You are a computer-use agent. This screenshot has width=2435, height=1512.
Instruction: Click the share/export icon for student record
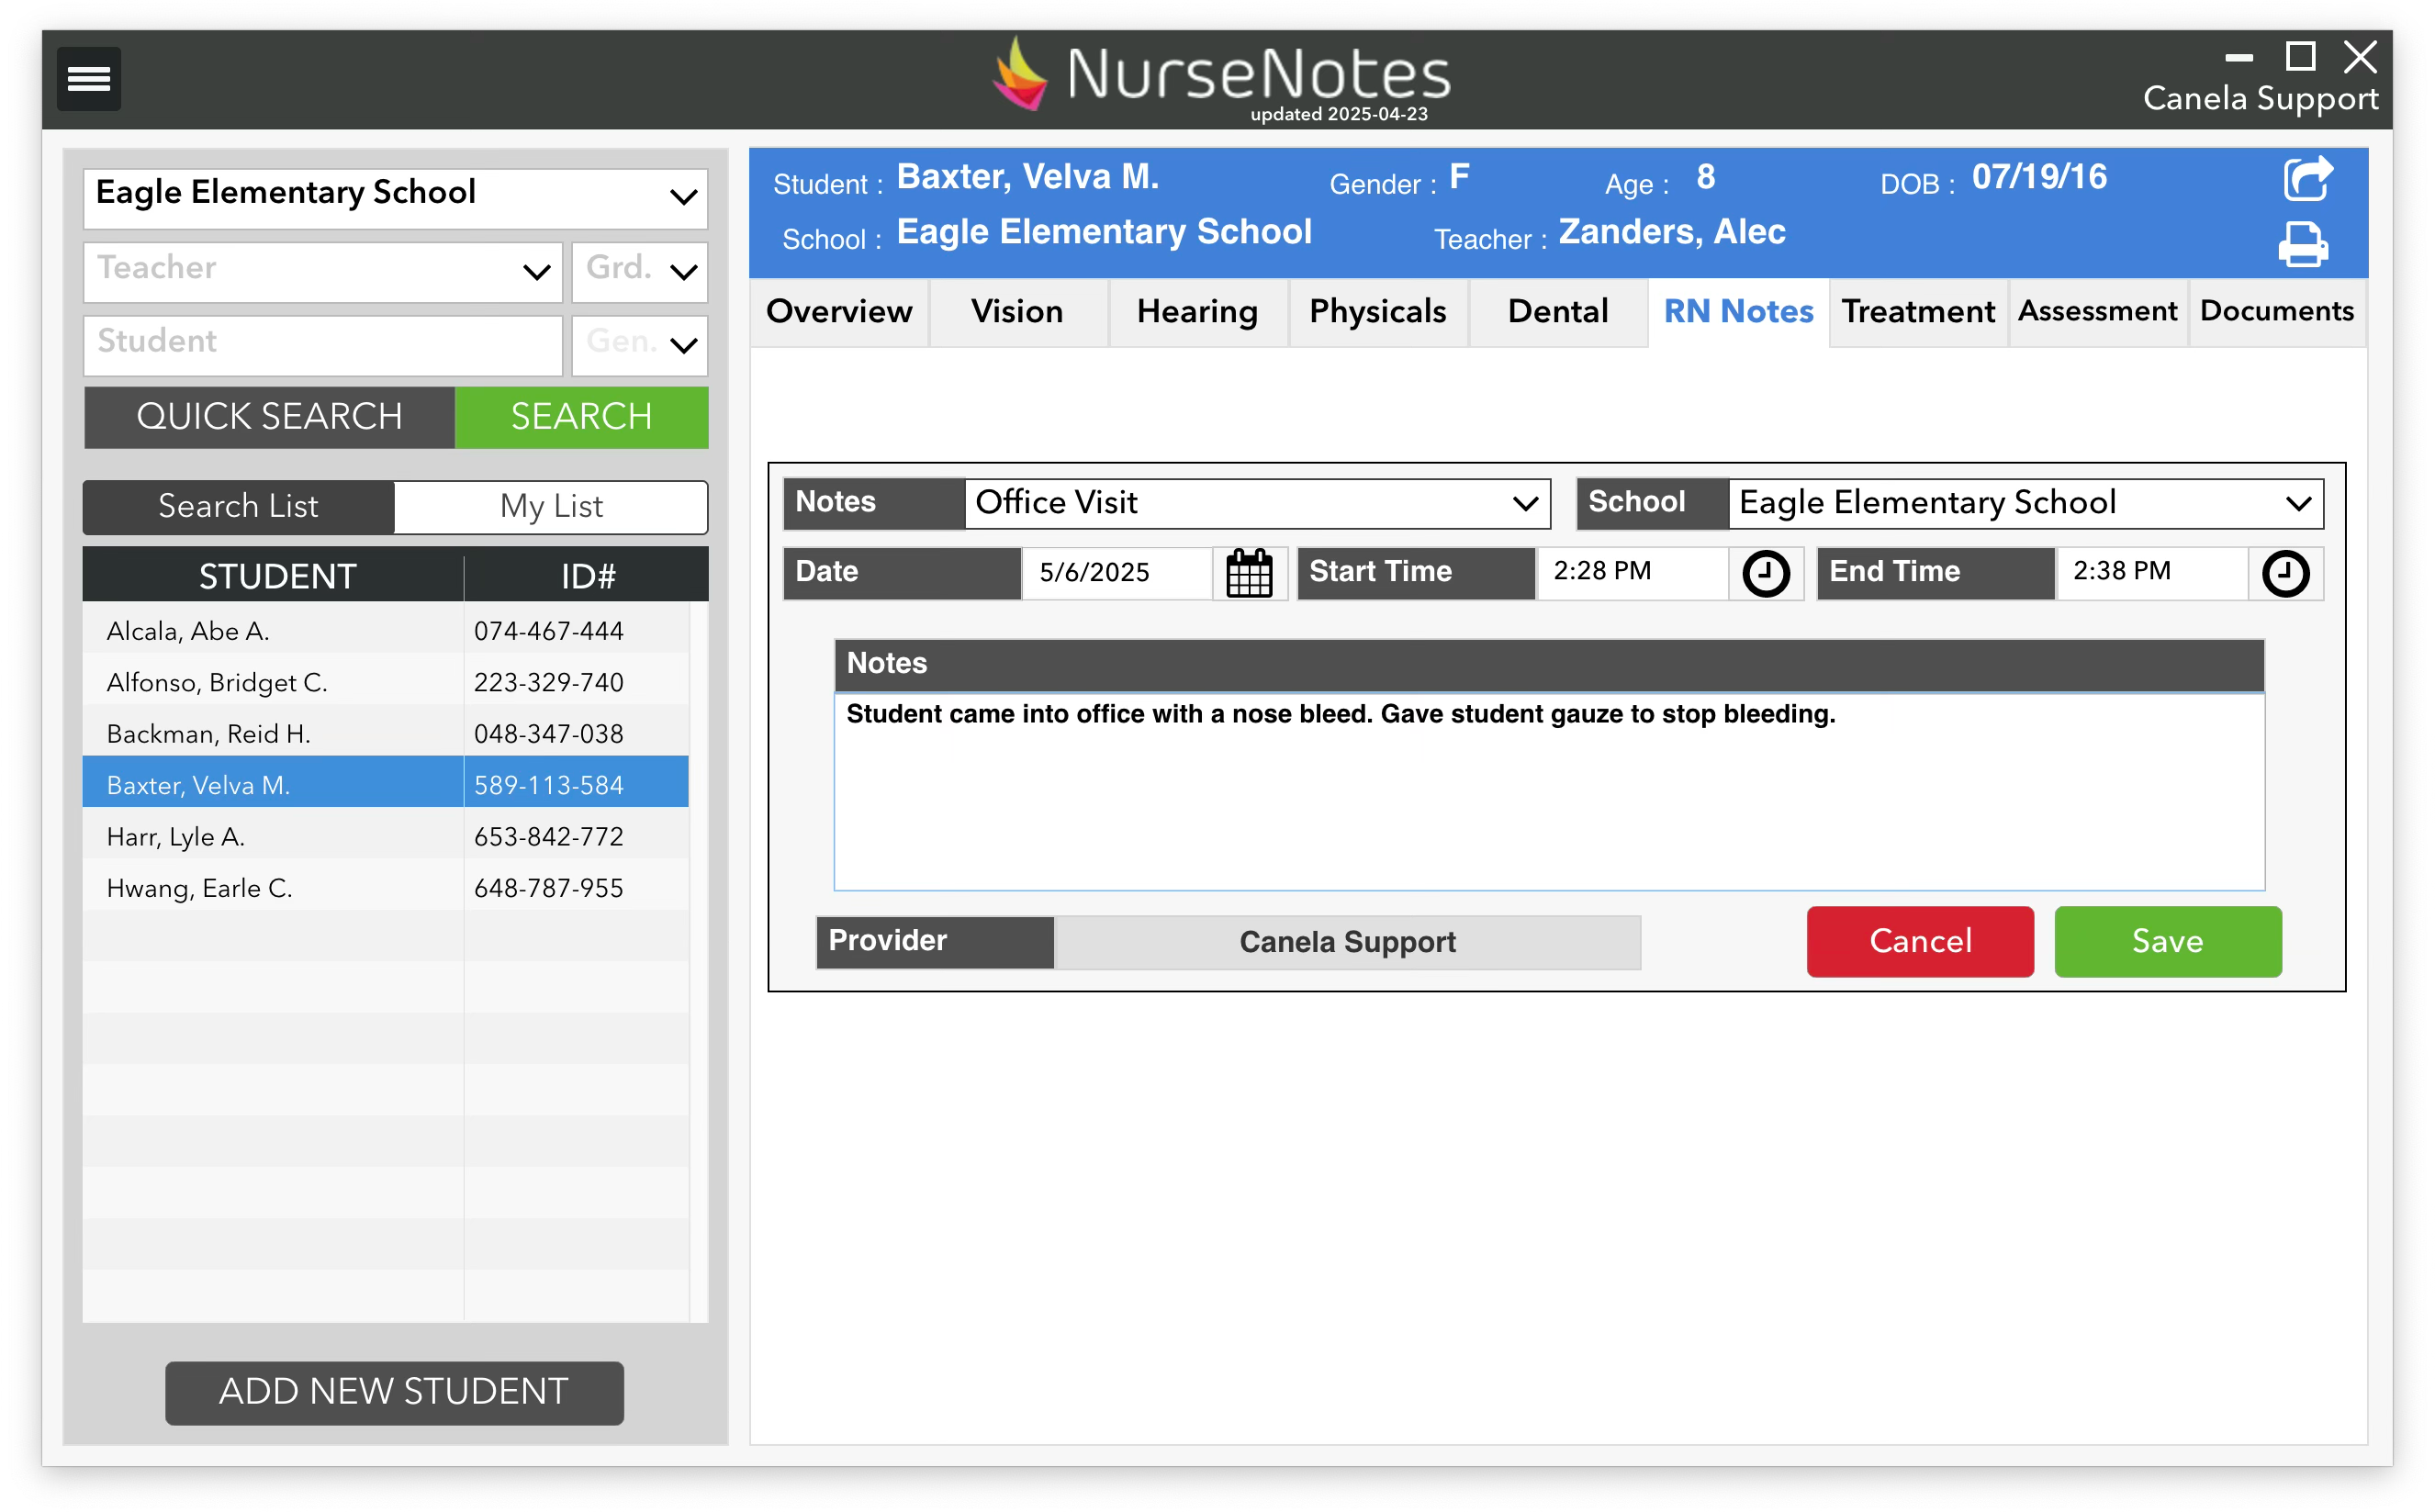pyautogui.click(x=2308, y=180)
